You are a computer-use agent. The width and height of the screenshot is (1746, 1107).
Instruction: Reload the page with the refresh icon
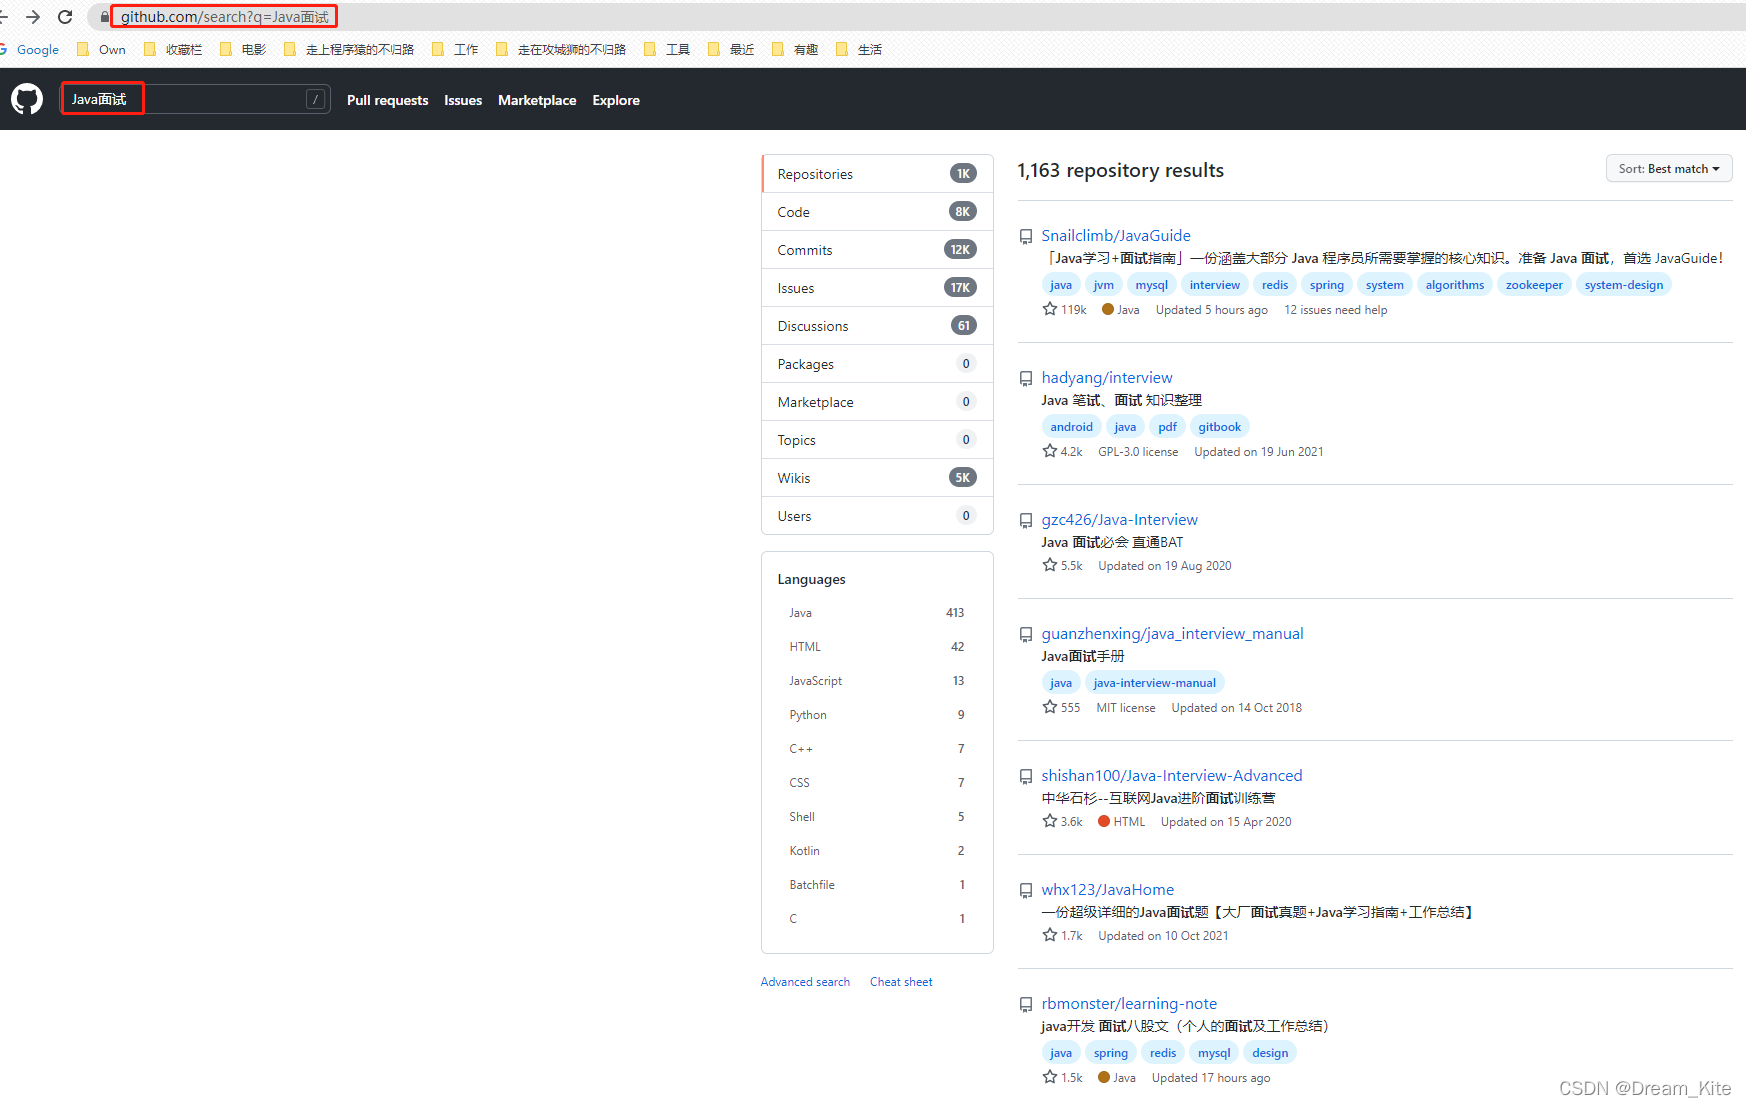coord(65,17)
